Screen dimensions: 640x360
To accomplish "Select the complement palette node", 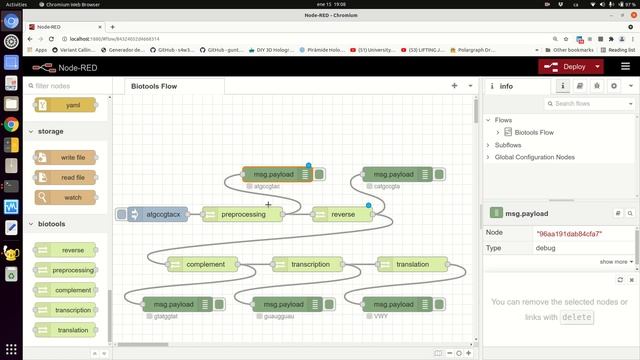I will click(65, 290).
